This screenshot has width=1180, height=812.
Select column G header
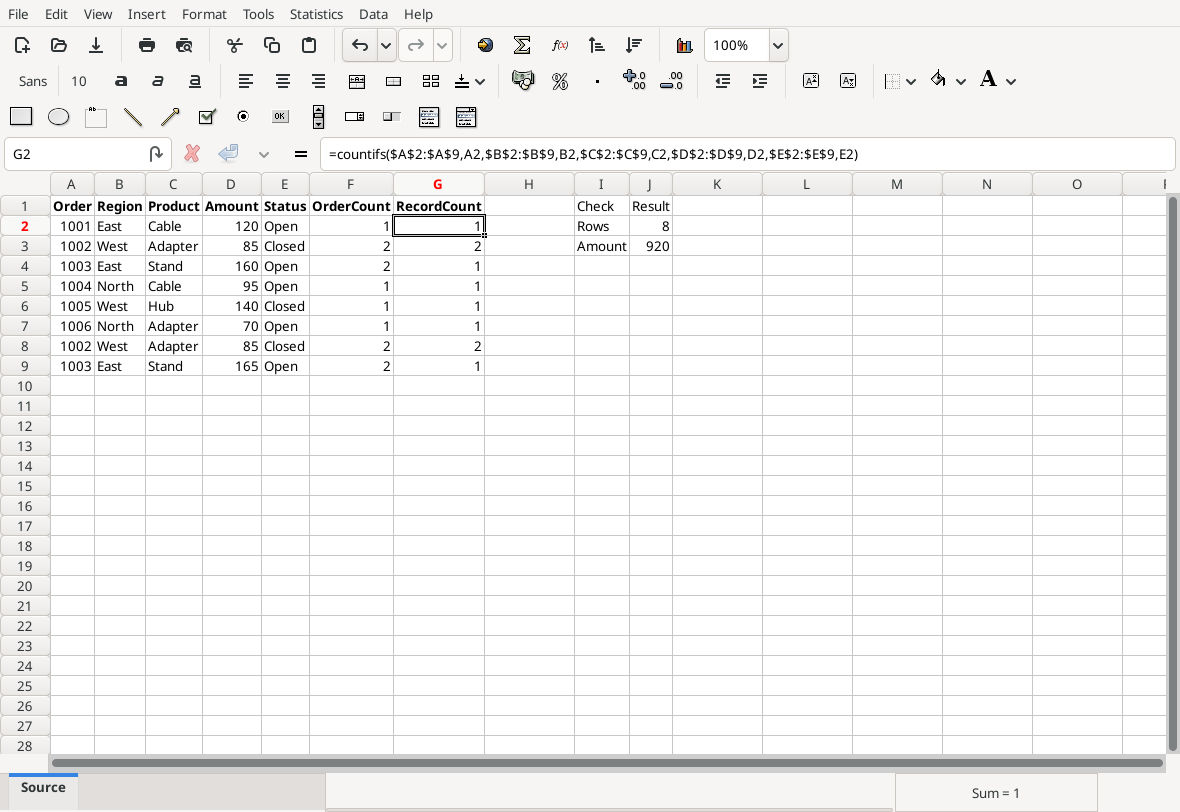(438, 184)
